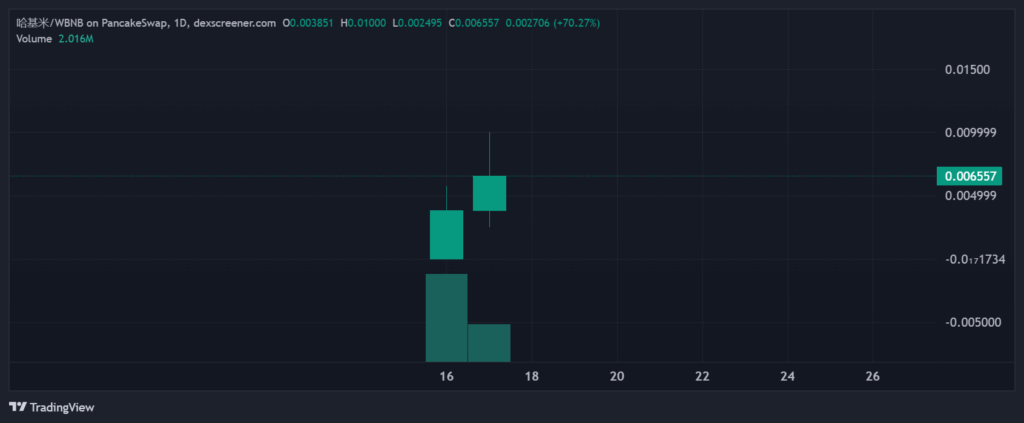The image size is (1024, 423).
Task: Click the first green candlestick body
Action: [x=446, y=234]
